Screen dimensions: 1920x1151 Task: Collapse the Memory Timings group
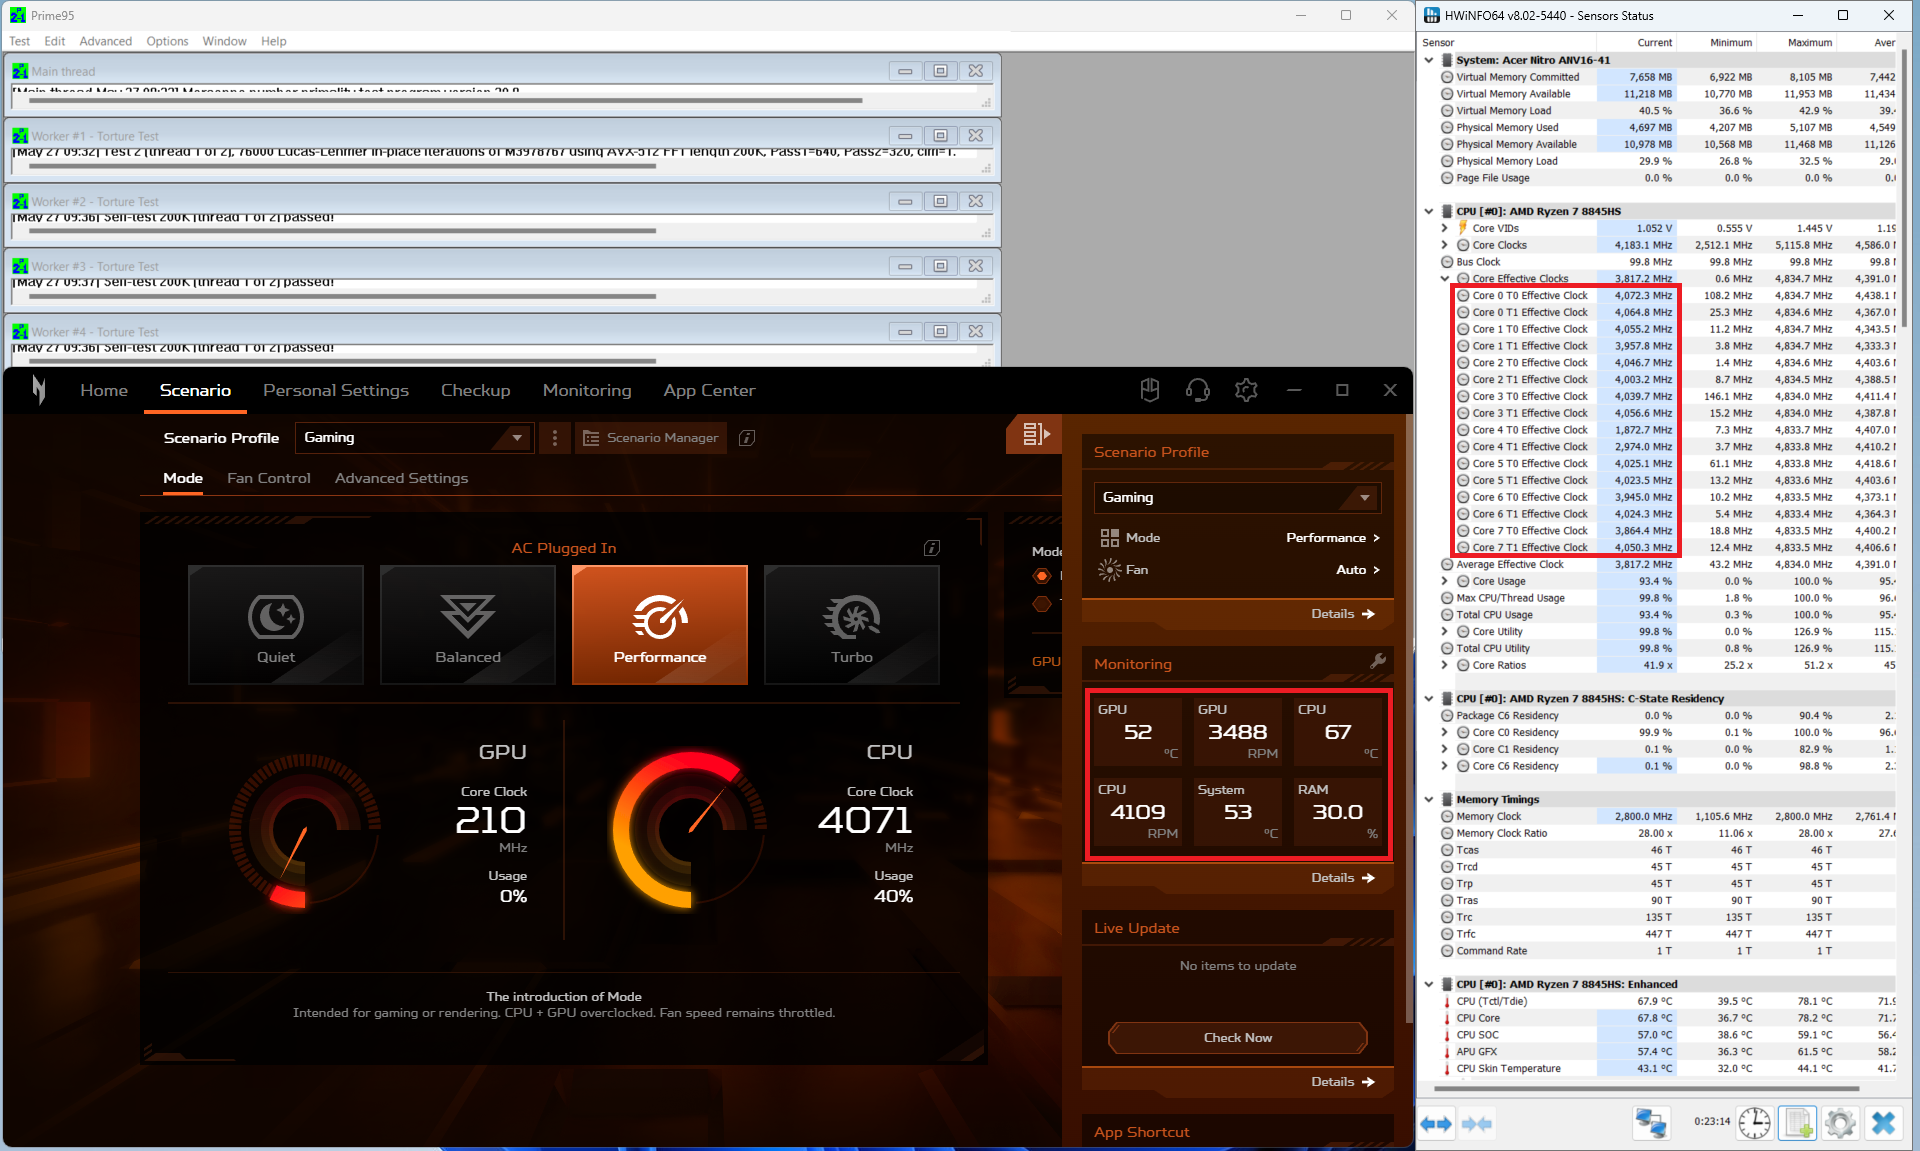[x=1429, y=800]
